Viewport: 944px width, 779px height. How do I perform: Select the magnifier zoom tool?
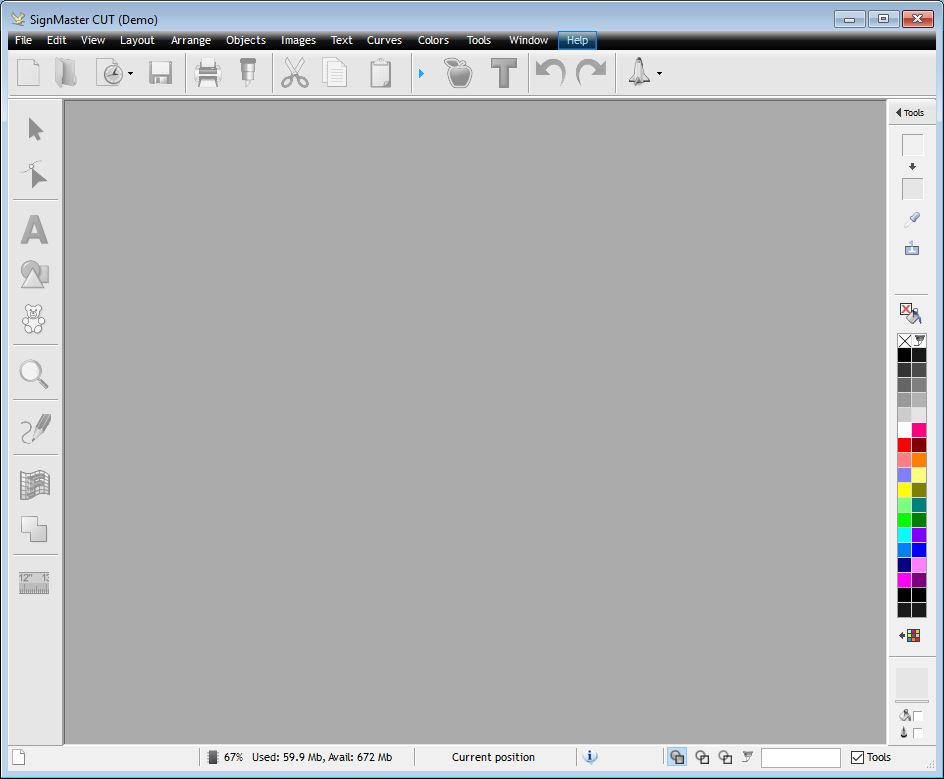tap(34, 374)
